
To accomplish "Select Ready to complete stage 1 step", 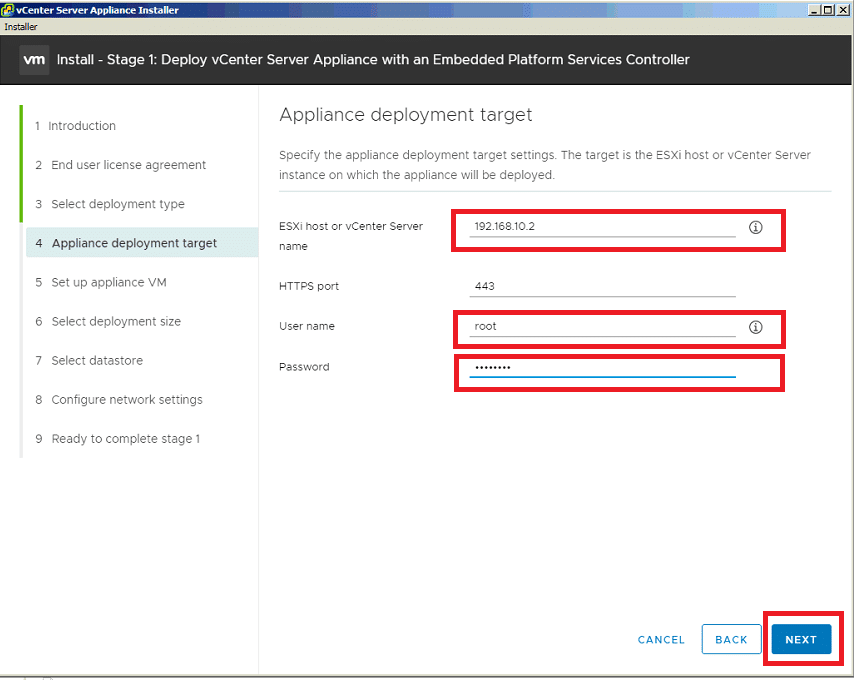I will coord(118,439).
